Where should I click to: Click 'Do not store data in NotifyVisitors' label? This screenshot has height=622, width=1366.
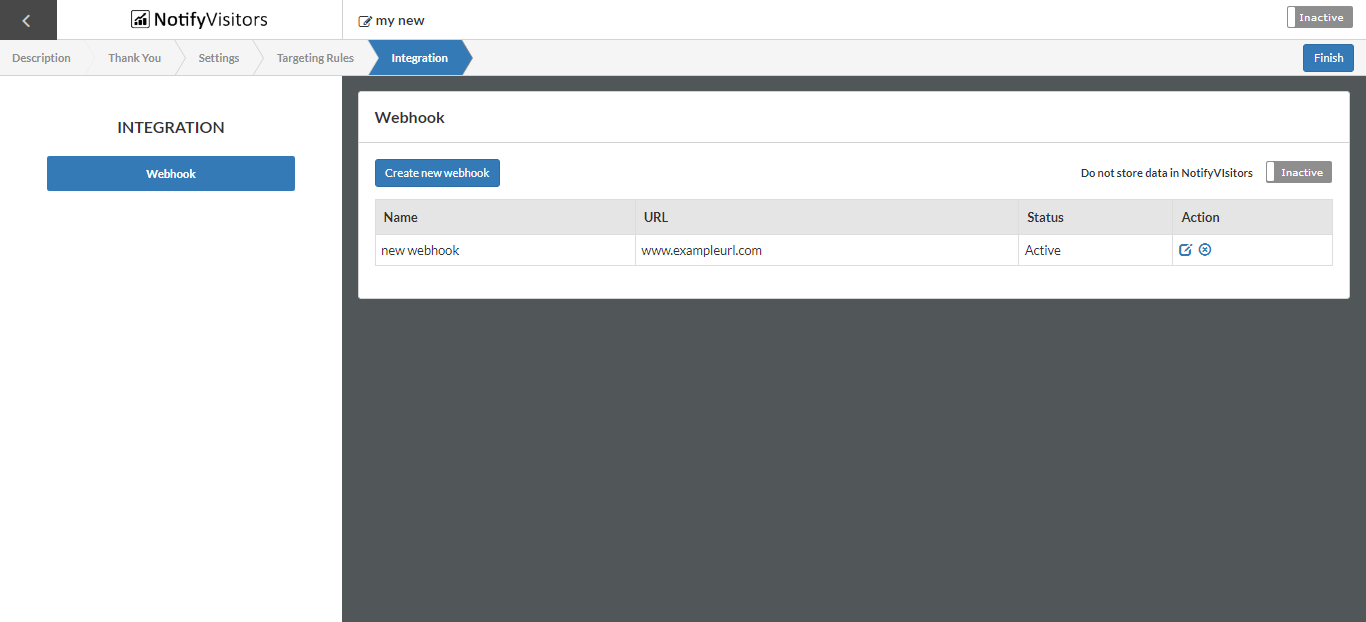click(x=1167, y=173)
